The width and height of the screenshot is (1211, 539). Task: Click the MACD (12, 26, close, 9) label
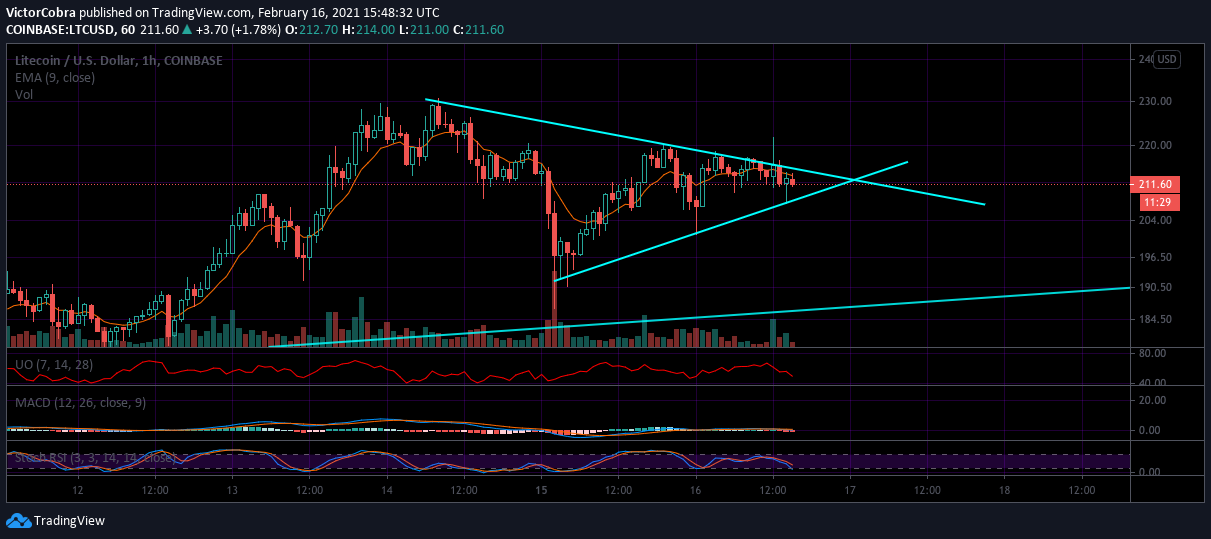[x=80, y=402]
